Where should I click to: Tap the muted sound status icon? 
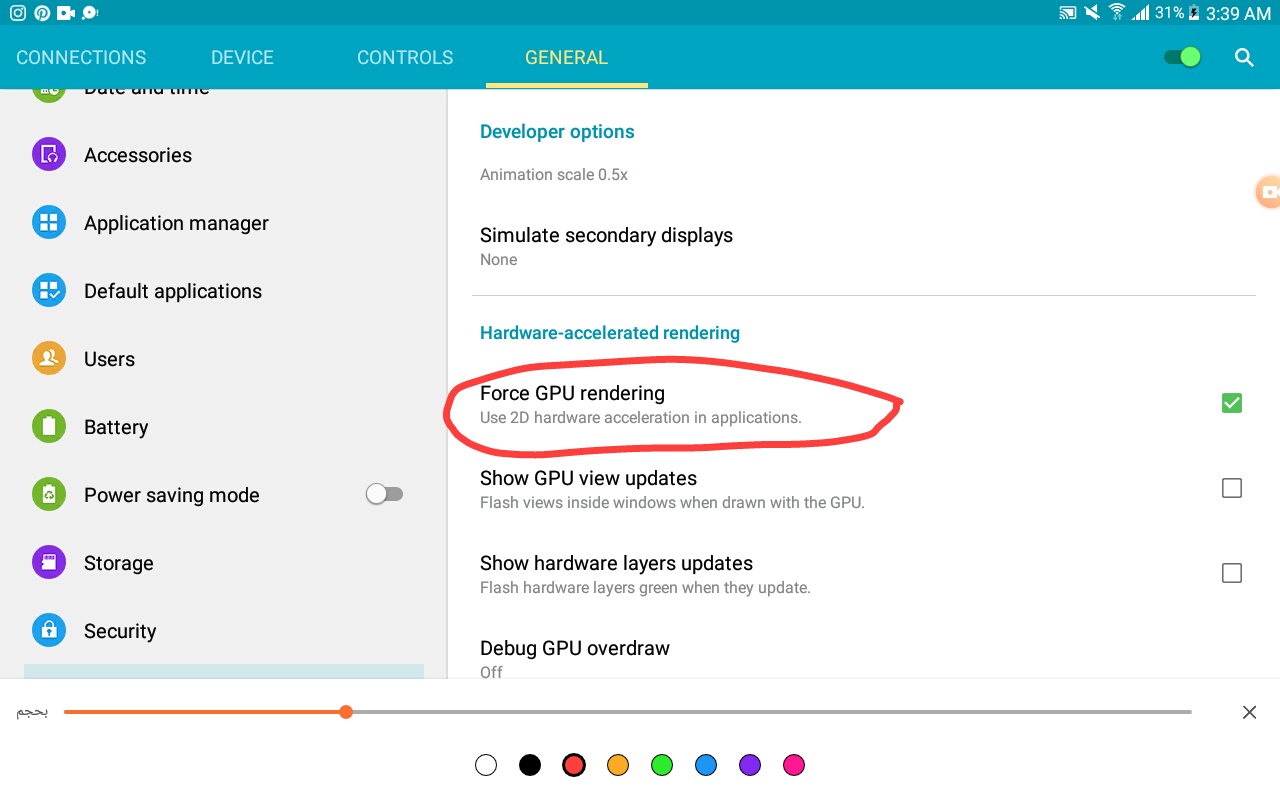[1092, 13]
